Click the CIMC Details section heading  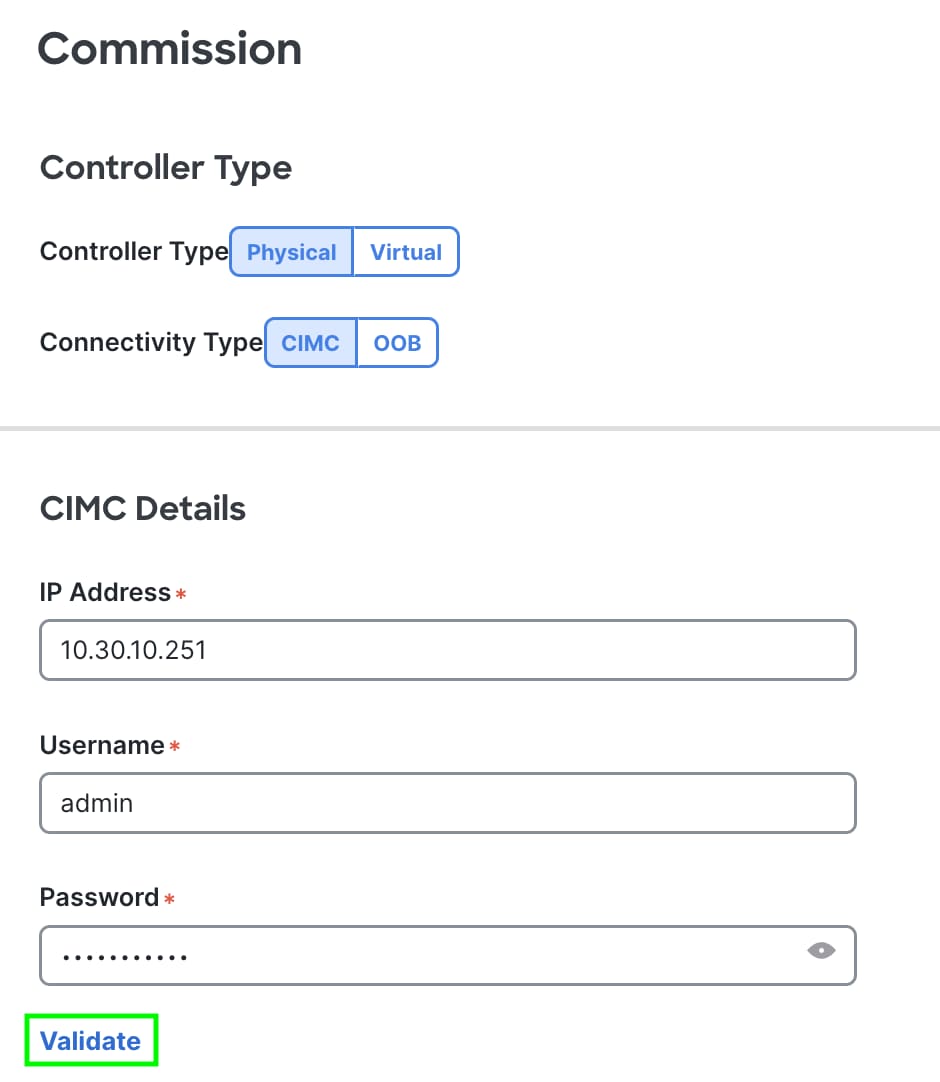pyautogui.click(x=142, y=508)
